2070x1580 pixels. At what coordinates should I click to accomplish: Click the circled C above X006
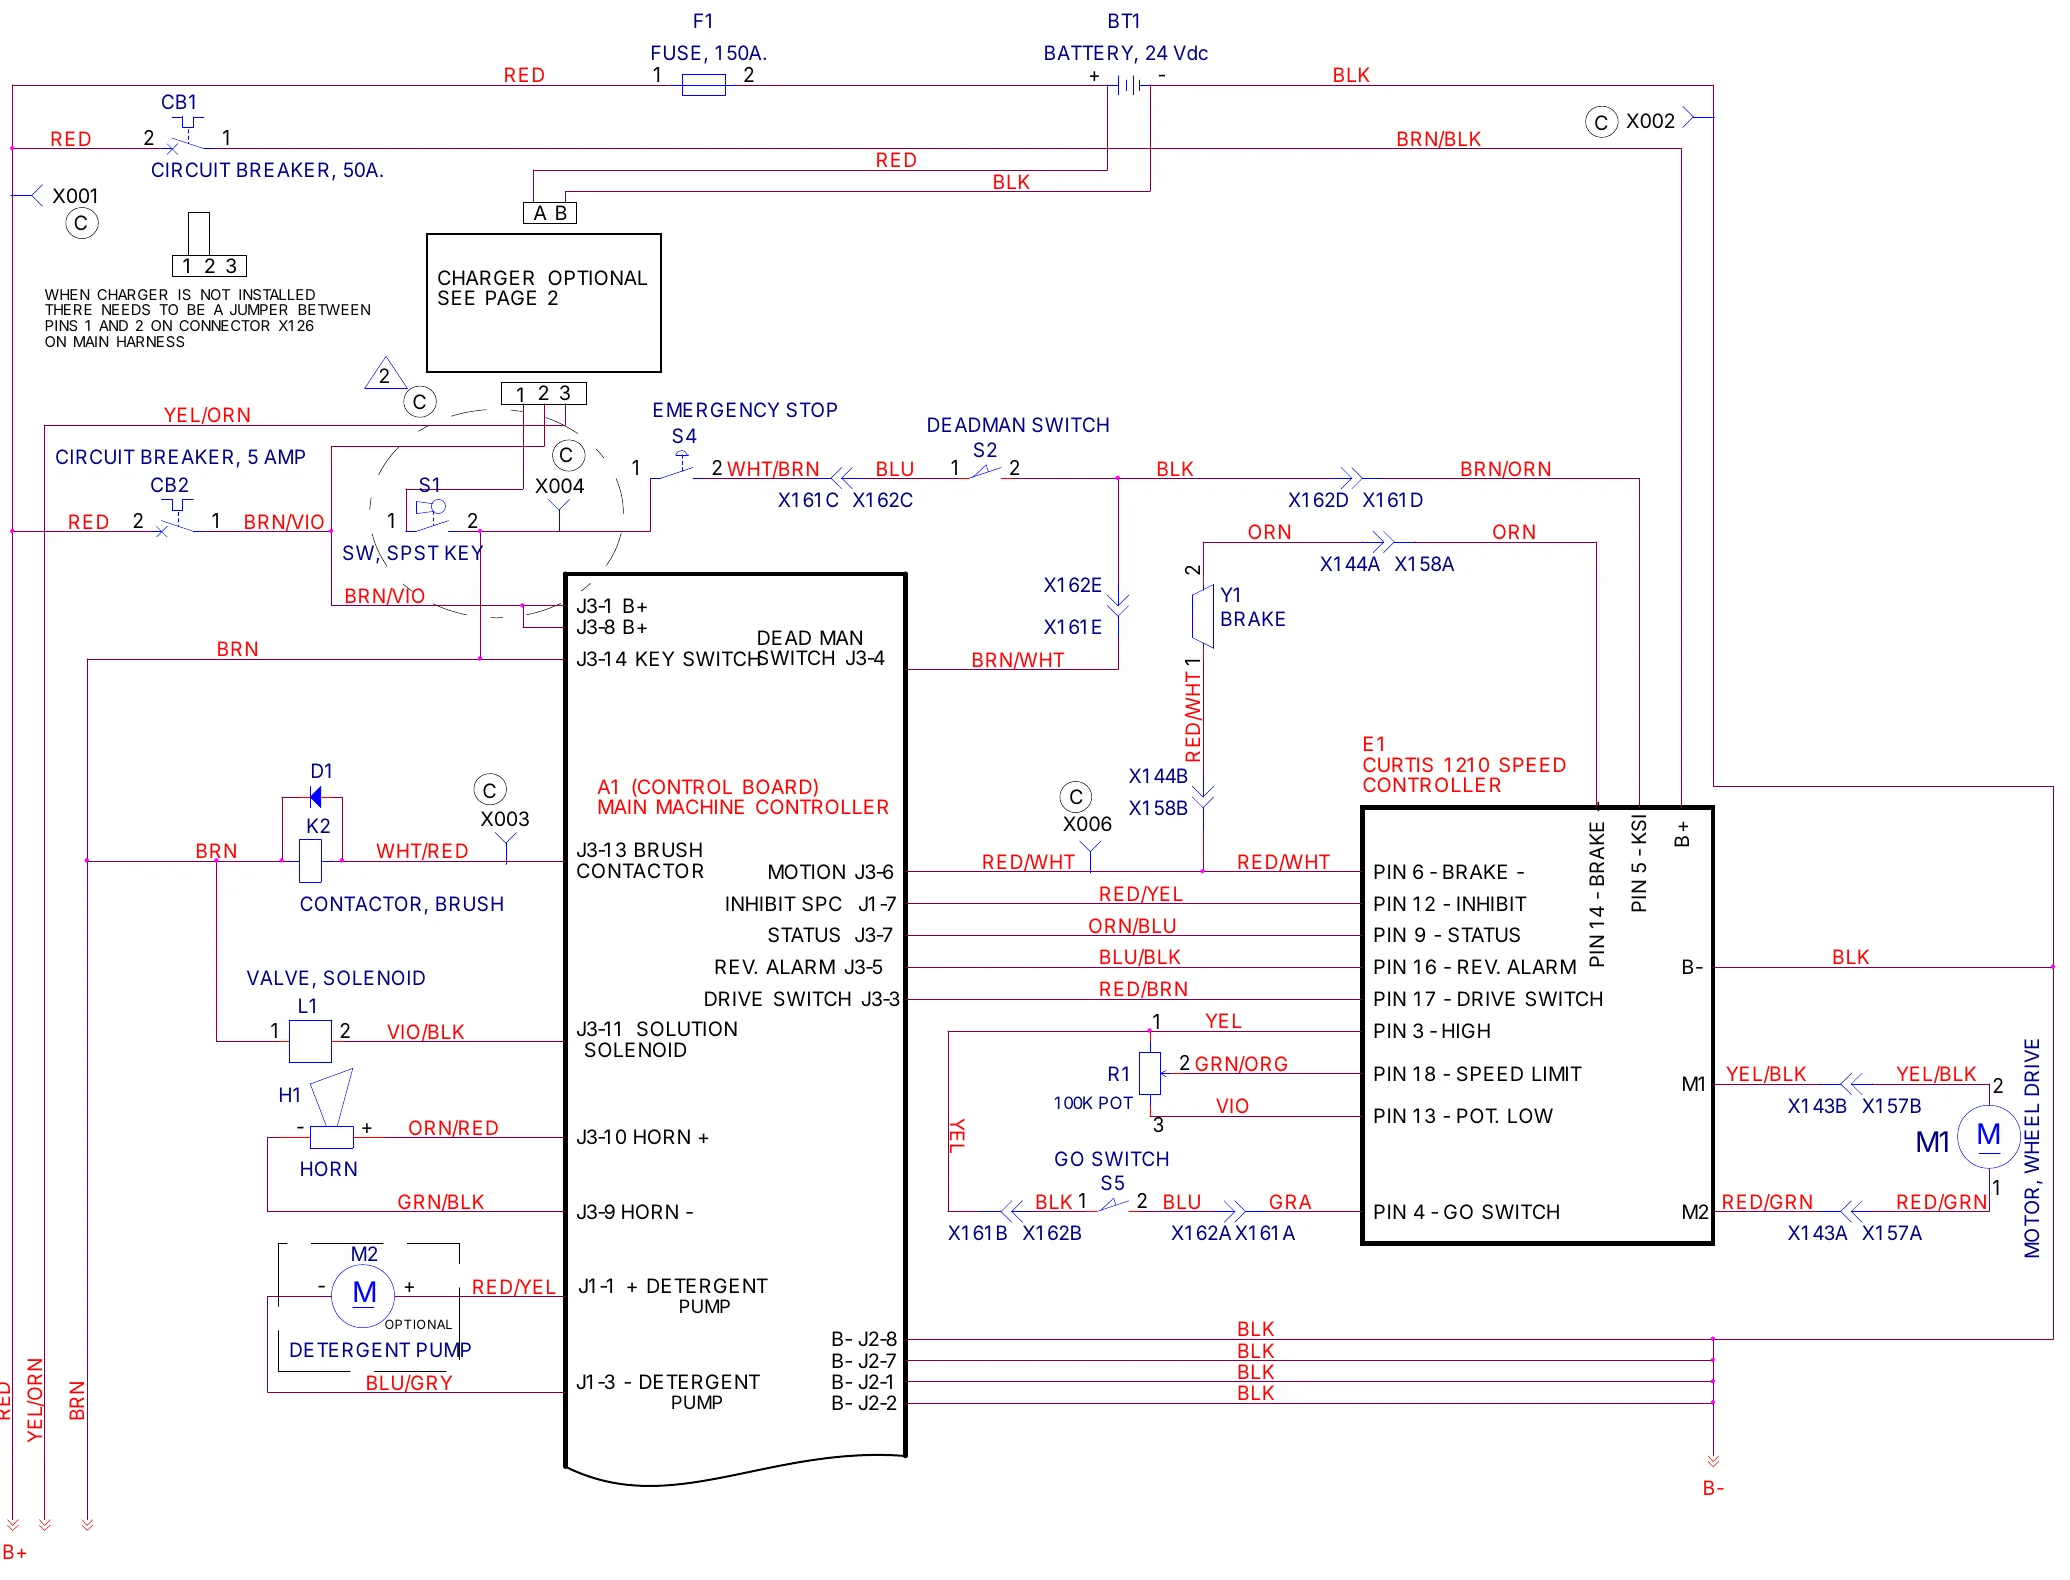[1075, 797]
